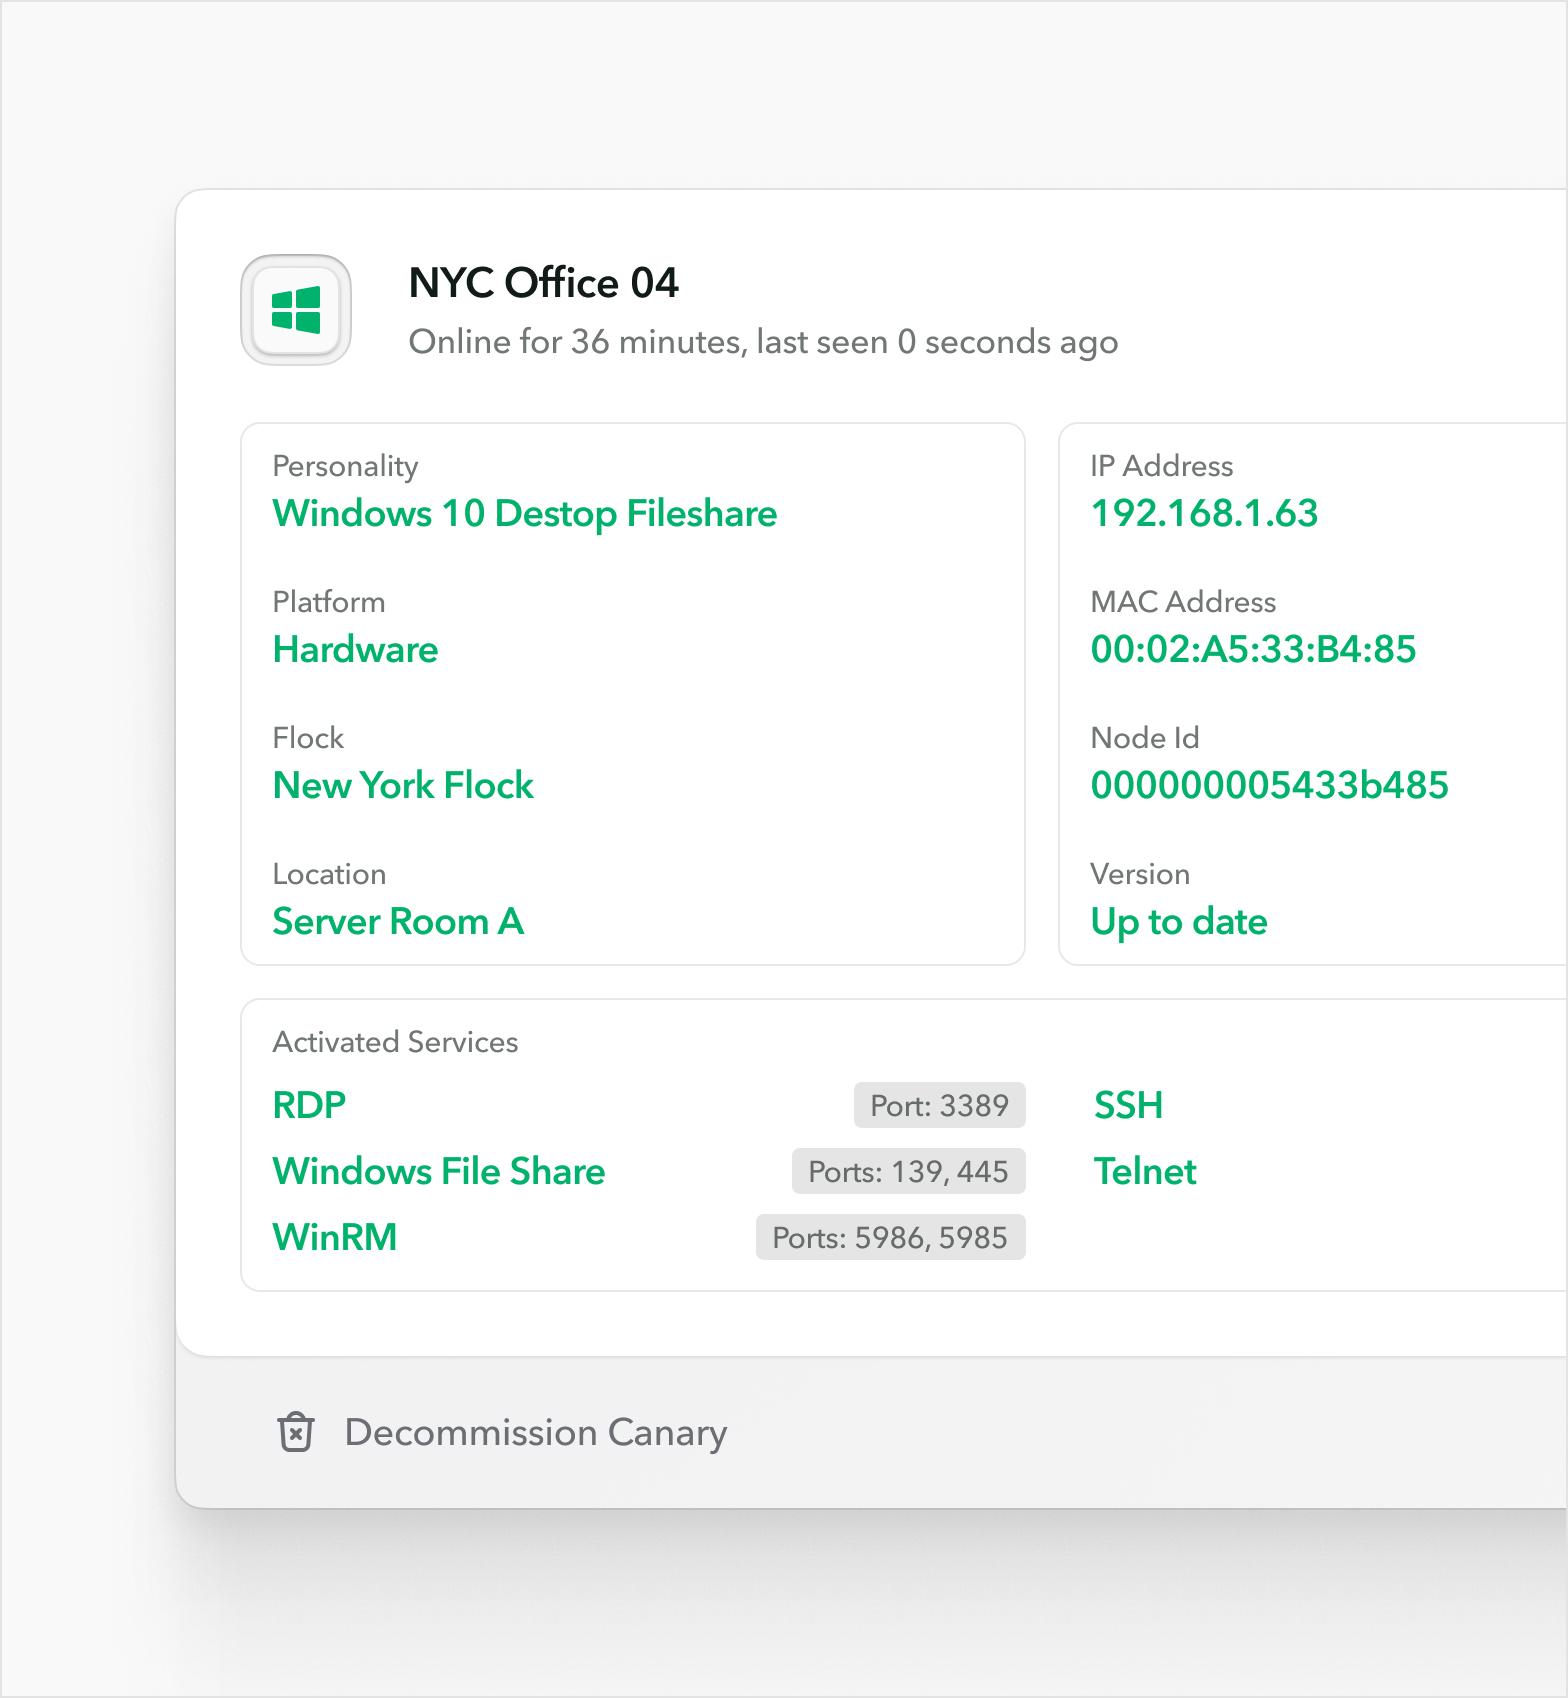The image size is (1568, 1698).
Task: Select the NYC Office 04 title
Action: coord(544,283)
